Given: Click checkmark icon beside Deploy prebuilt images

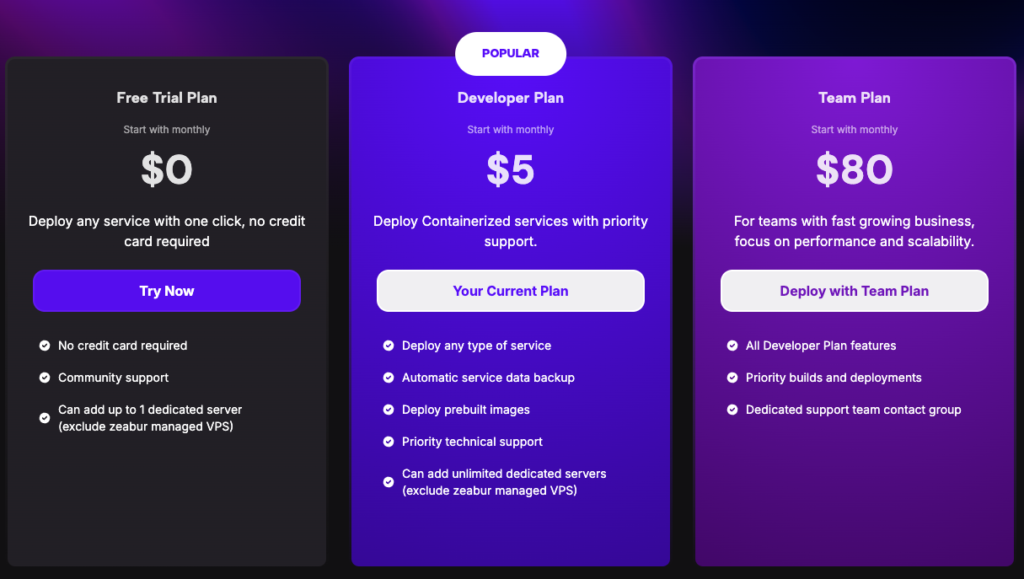Looking at the screenshot, I should (x=389, y=410).
